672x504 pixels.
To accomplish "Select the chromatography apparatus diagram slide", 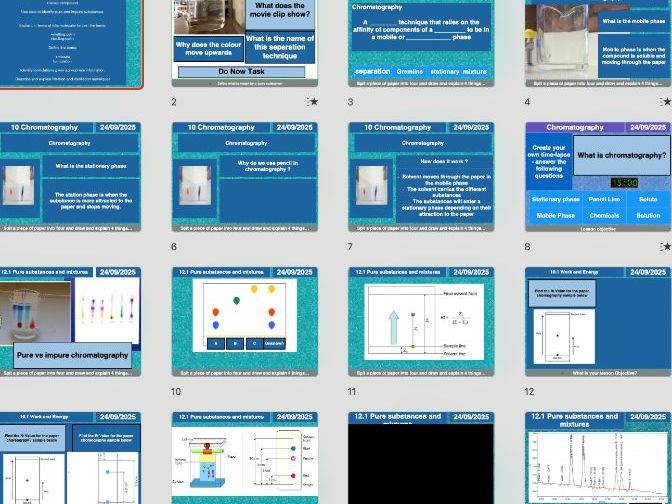I will click(245, 458).
